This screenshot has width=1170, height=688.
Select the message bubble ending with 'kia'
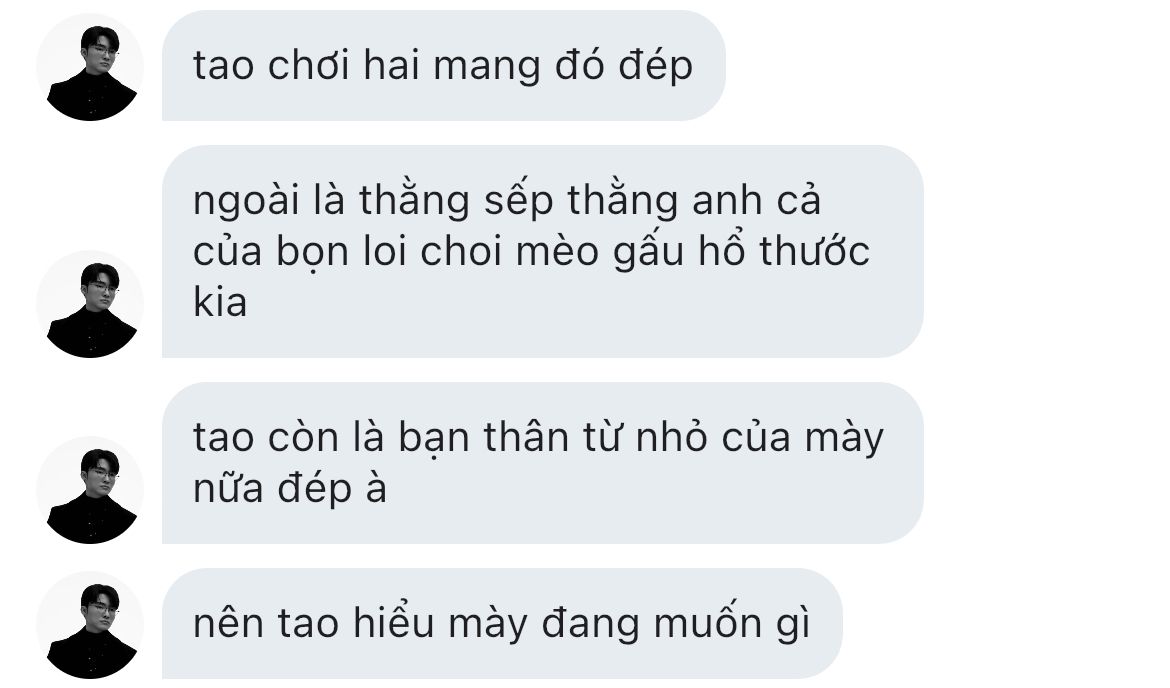tap(542, 251)
